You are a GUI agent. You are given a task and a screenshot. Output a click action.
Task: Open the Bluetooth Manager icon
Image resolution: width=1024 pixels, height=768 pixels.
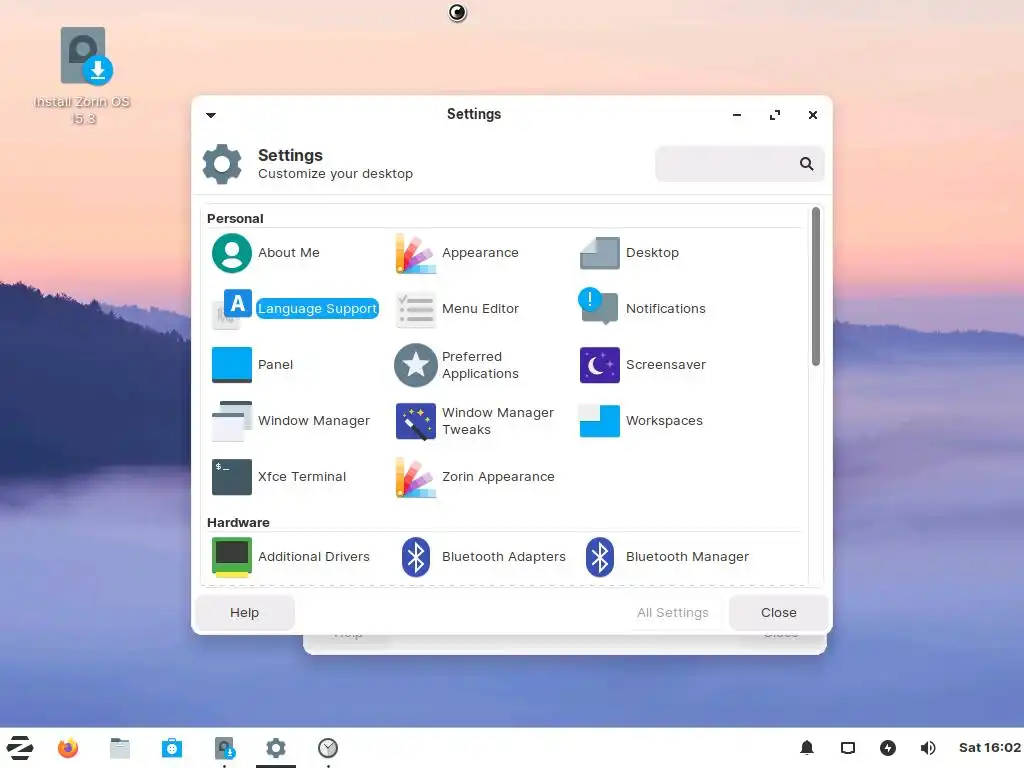pos(600,556)
